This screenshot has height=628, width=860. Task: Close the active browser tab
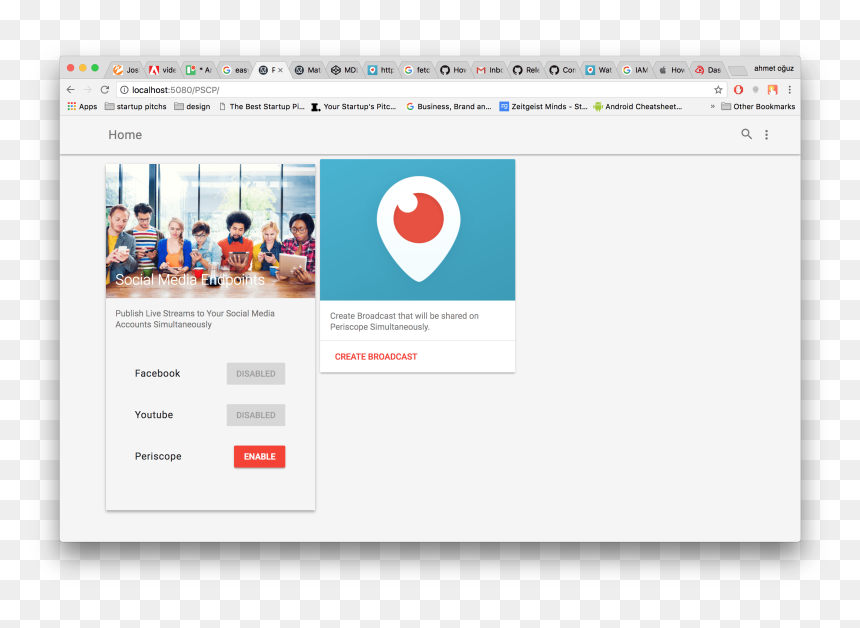[x=280, y=70]
